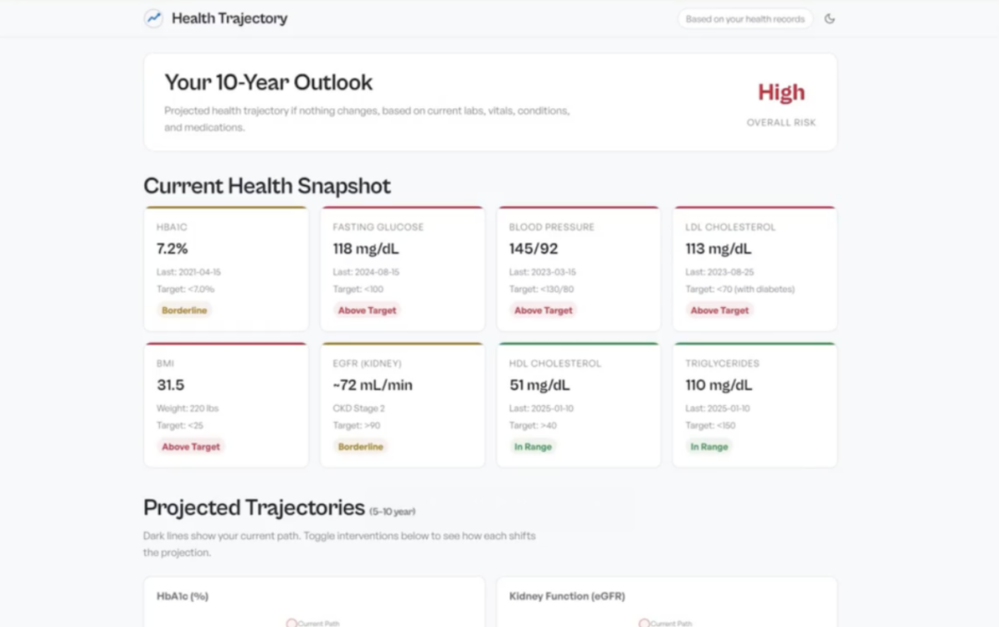This screenshot has width=999, height=627.
Task: Toggle dark mode with the moon icon
Action: click(829, 19)
